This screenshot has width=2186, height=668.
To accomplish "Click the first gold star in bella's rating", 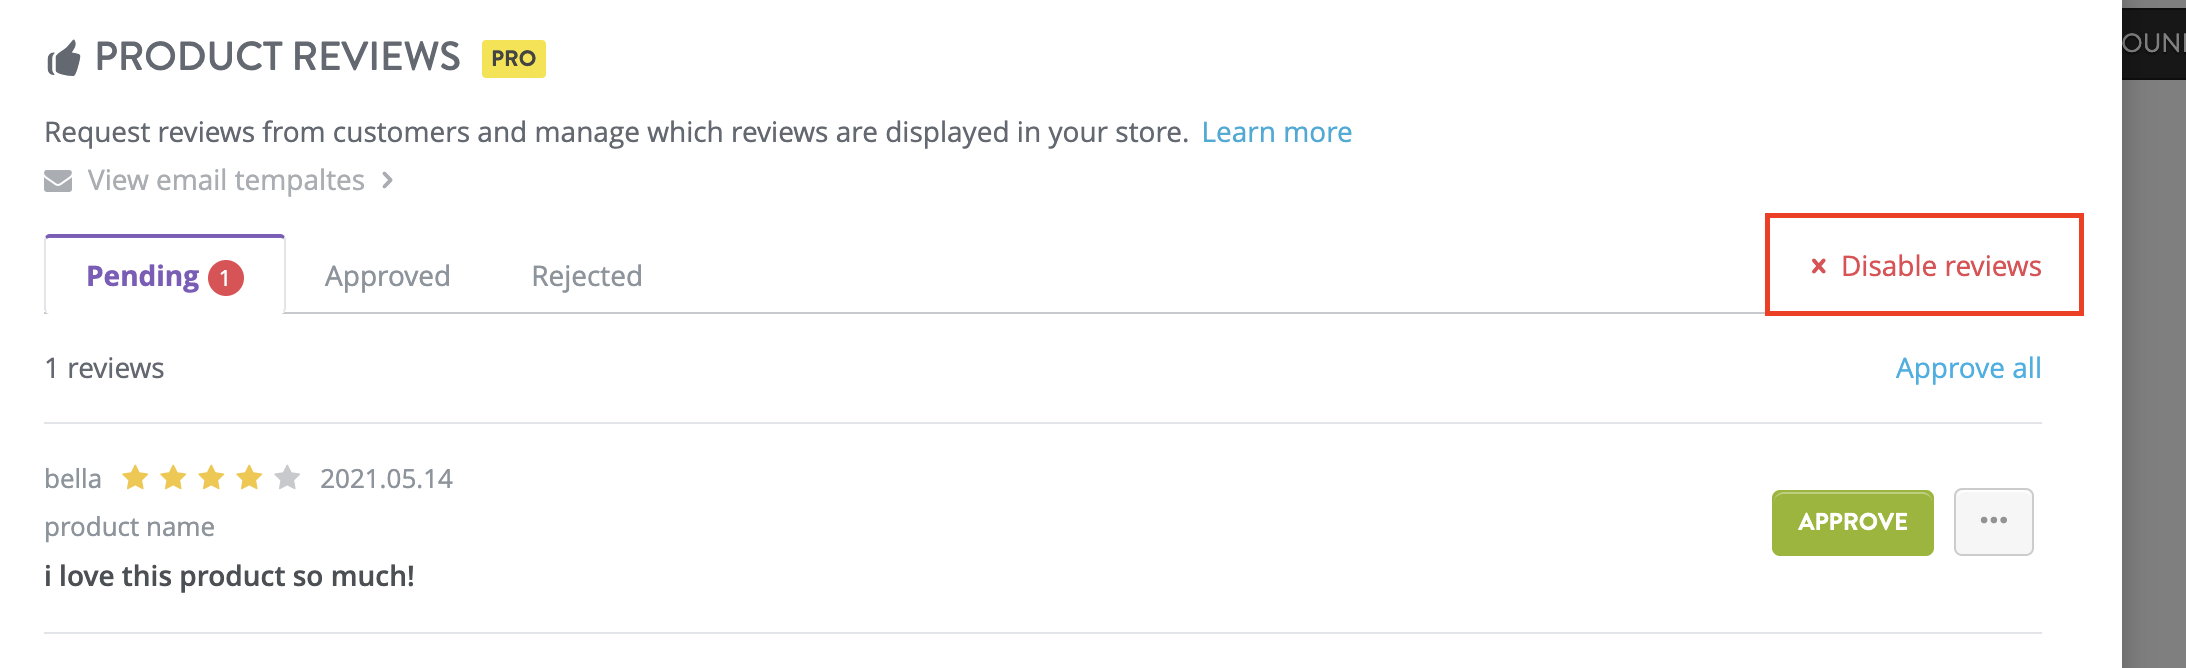I will click(x=135, y=478).
